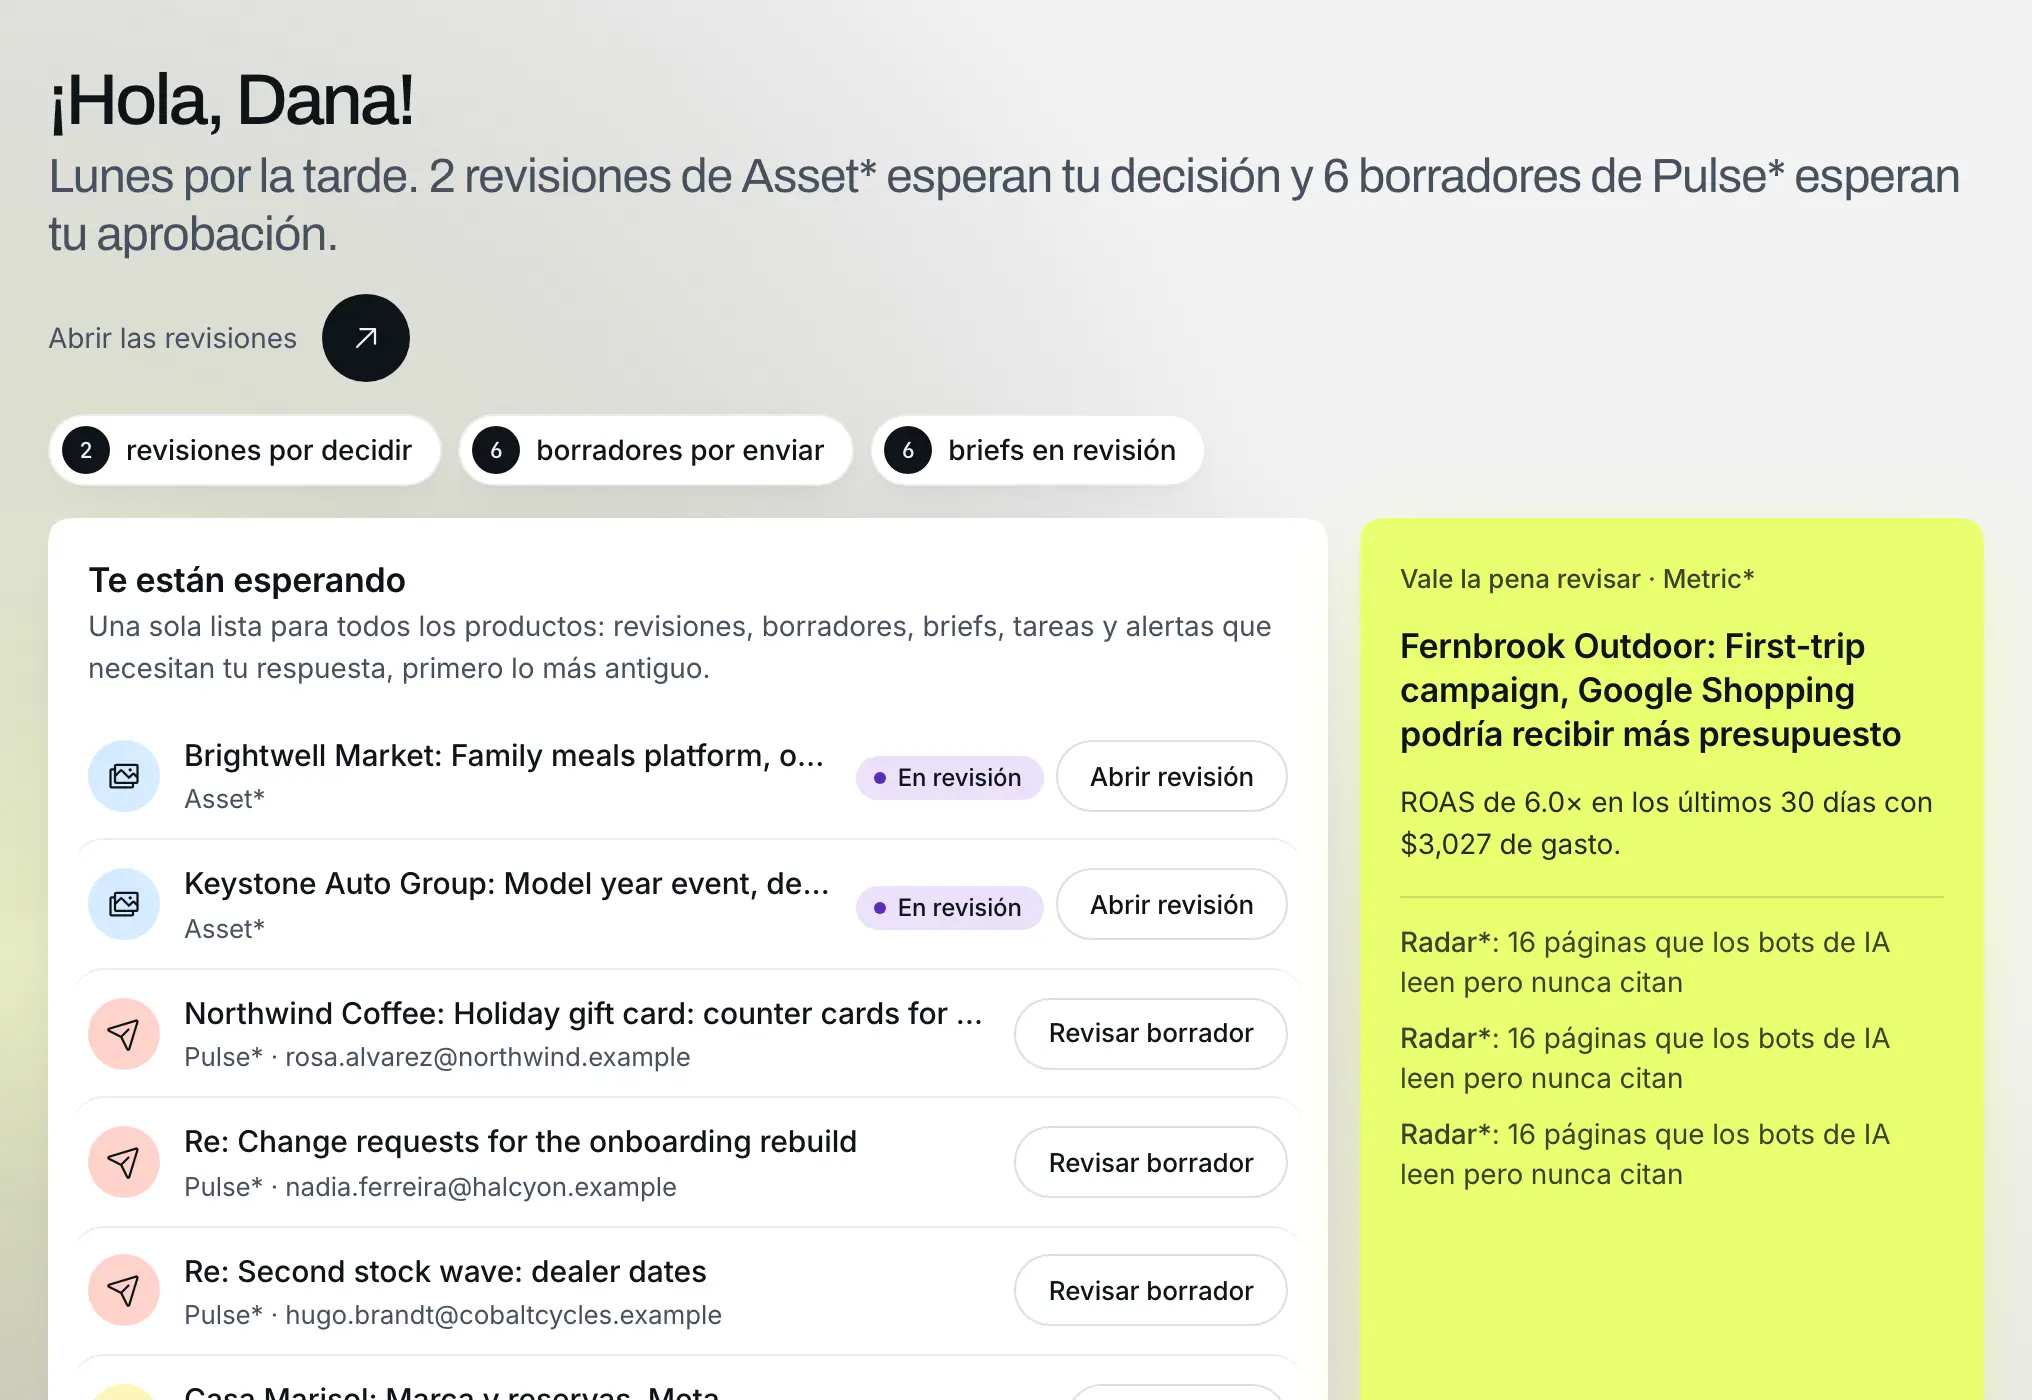Click the dark arrow button beside Abrir las revisiones

pos(366,338)
